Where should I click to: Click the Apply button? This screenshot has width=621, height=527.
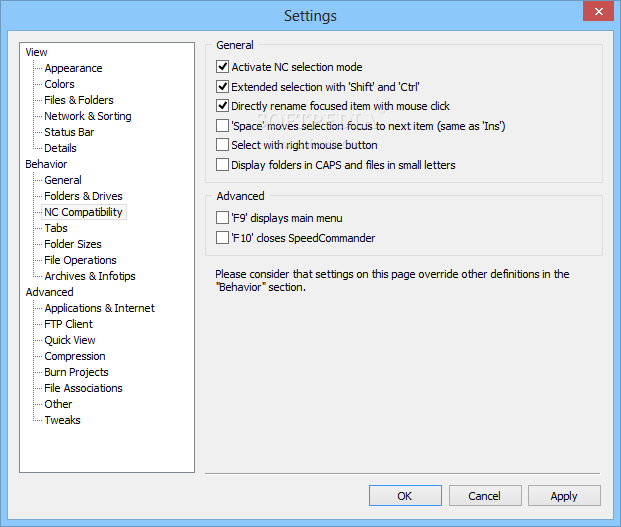tap(564, 496)
